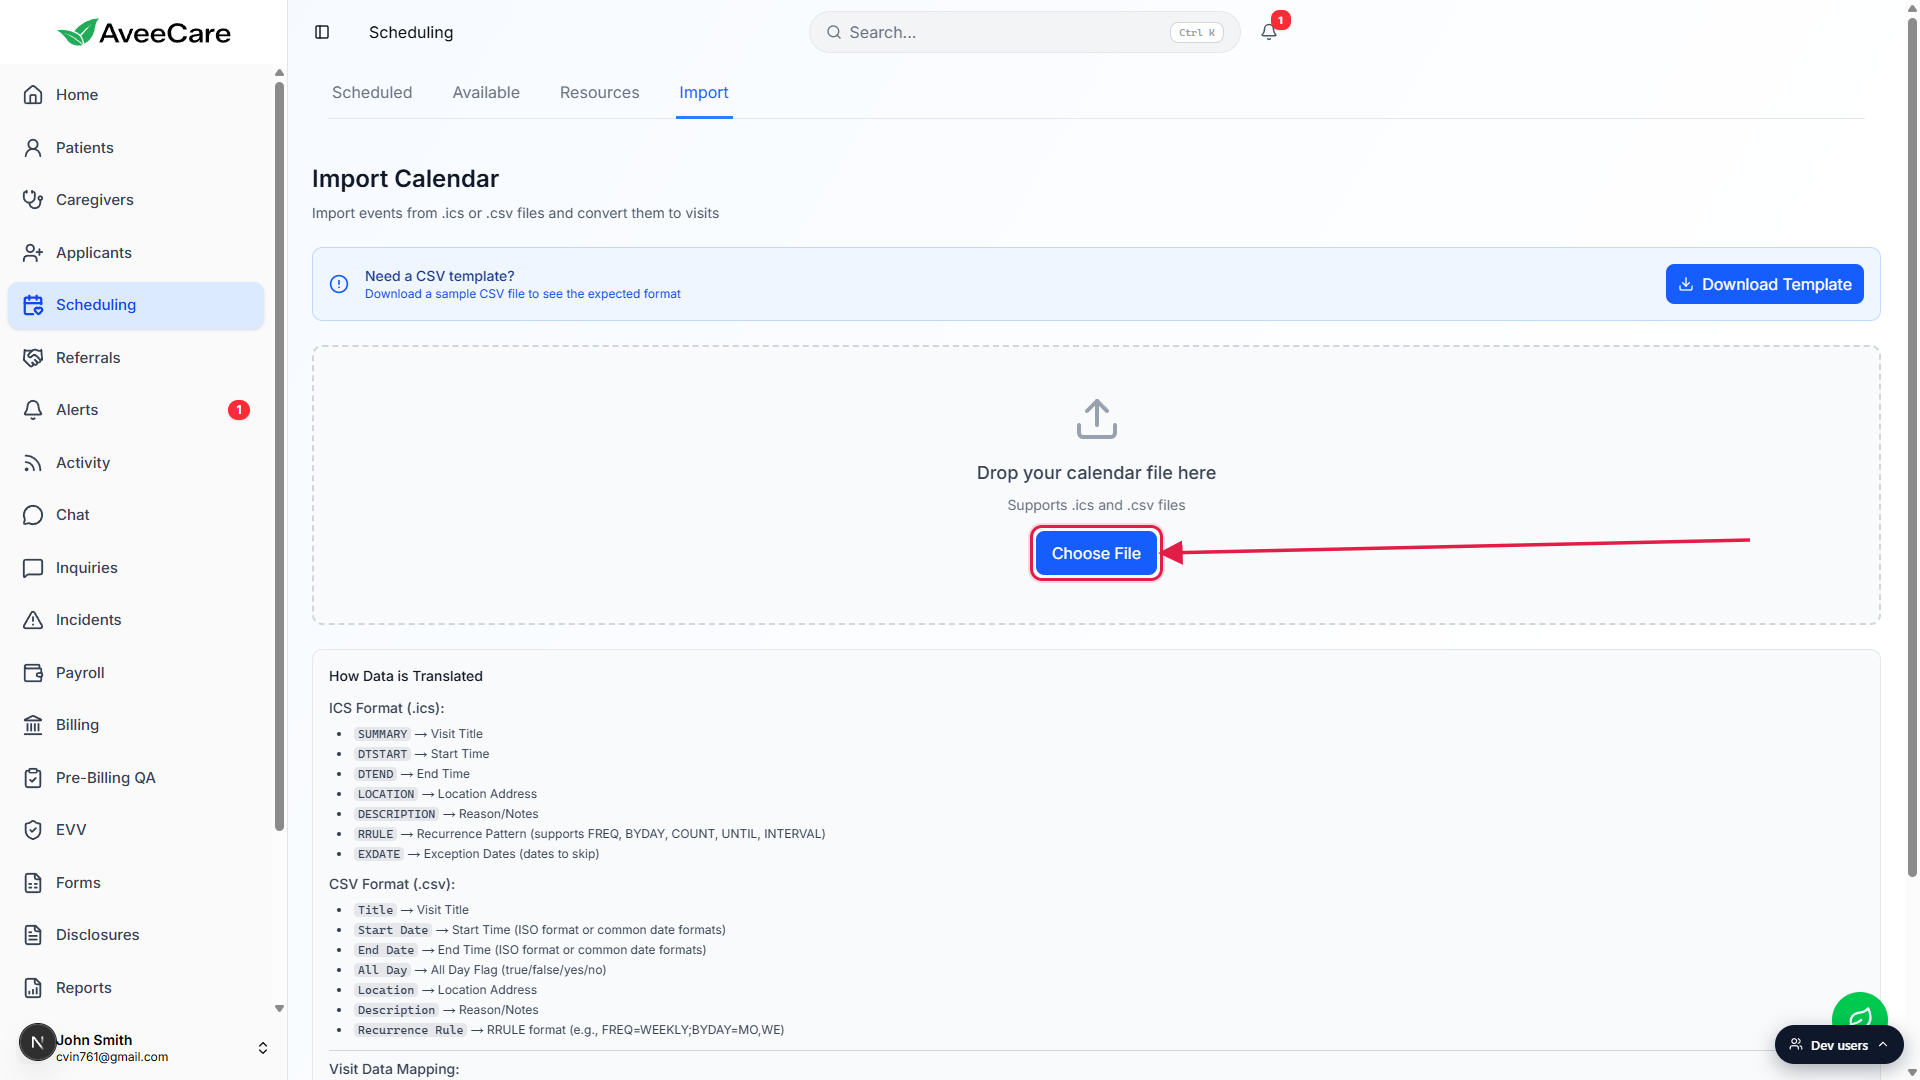Open Referrals page label
The image size is (1920, 1080).
coord(88,358)
